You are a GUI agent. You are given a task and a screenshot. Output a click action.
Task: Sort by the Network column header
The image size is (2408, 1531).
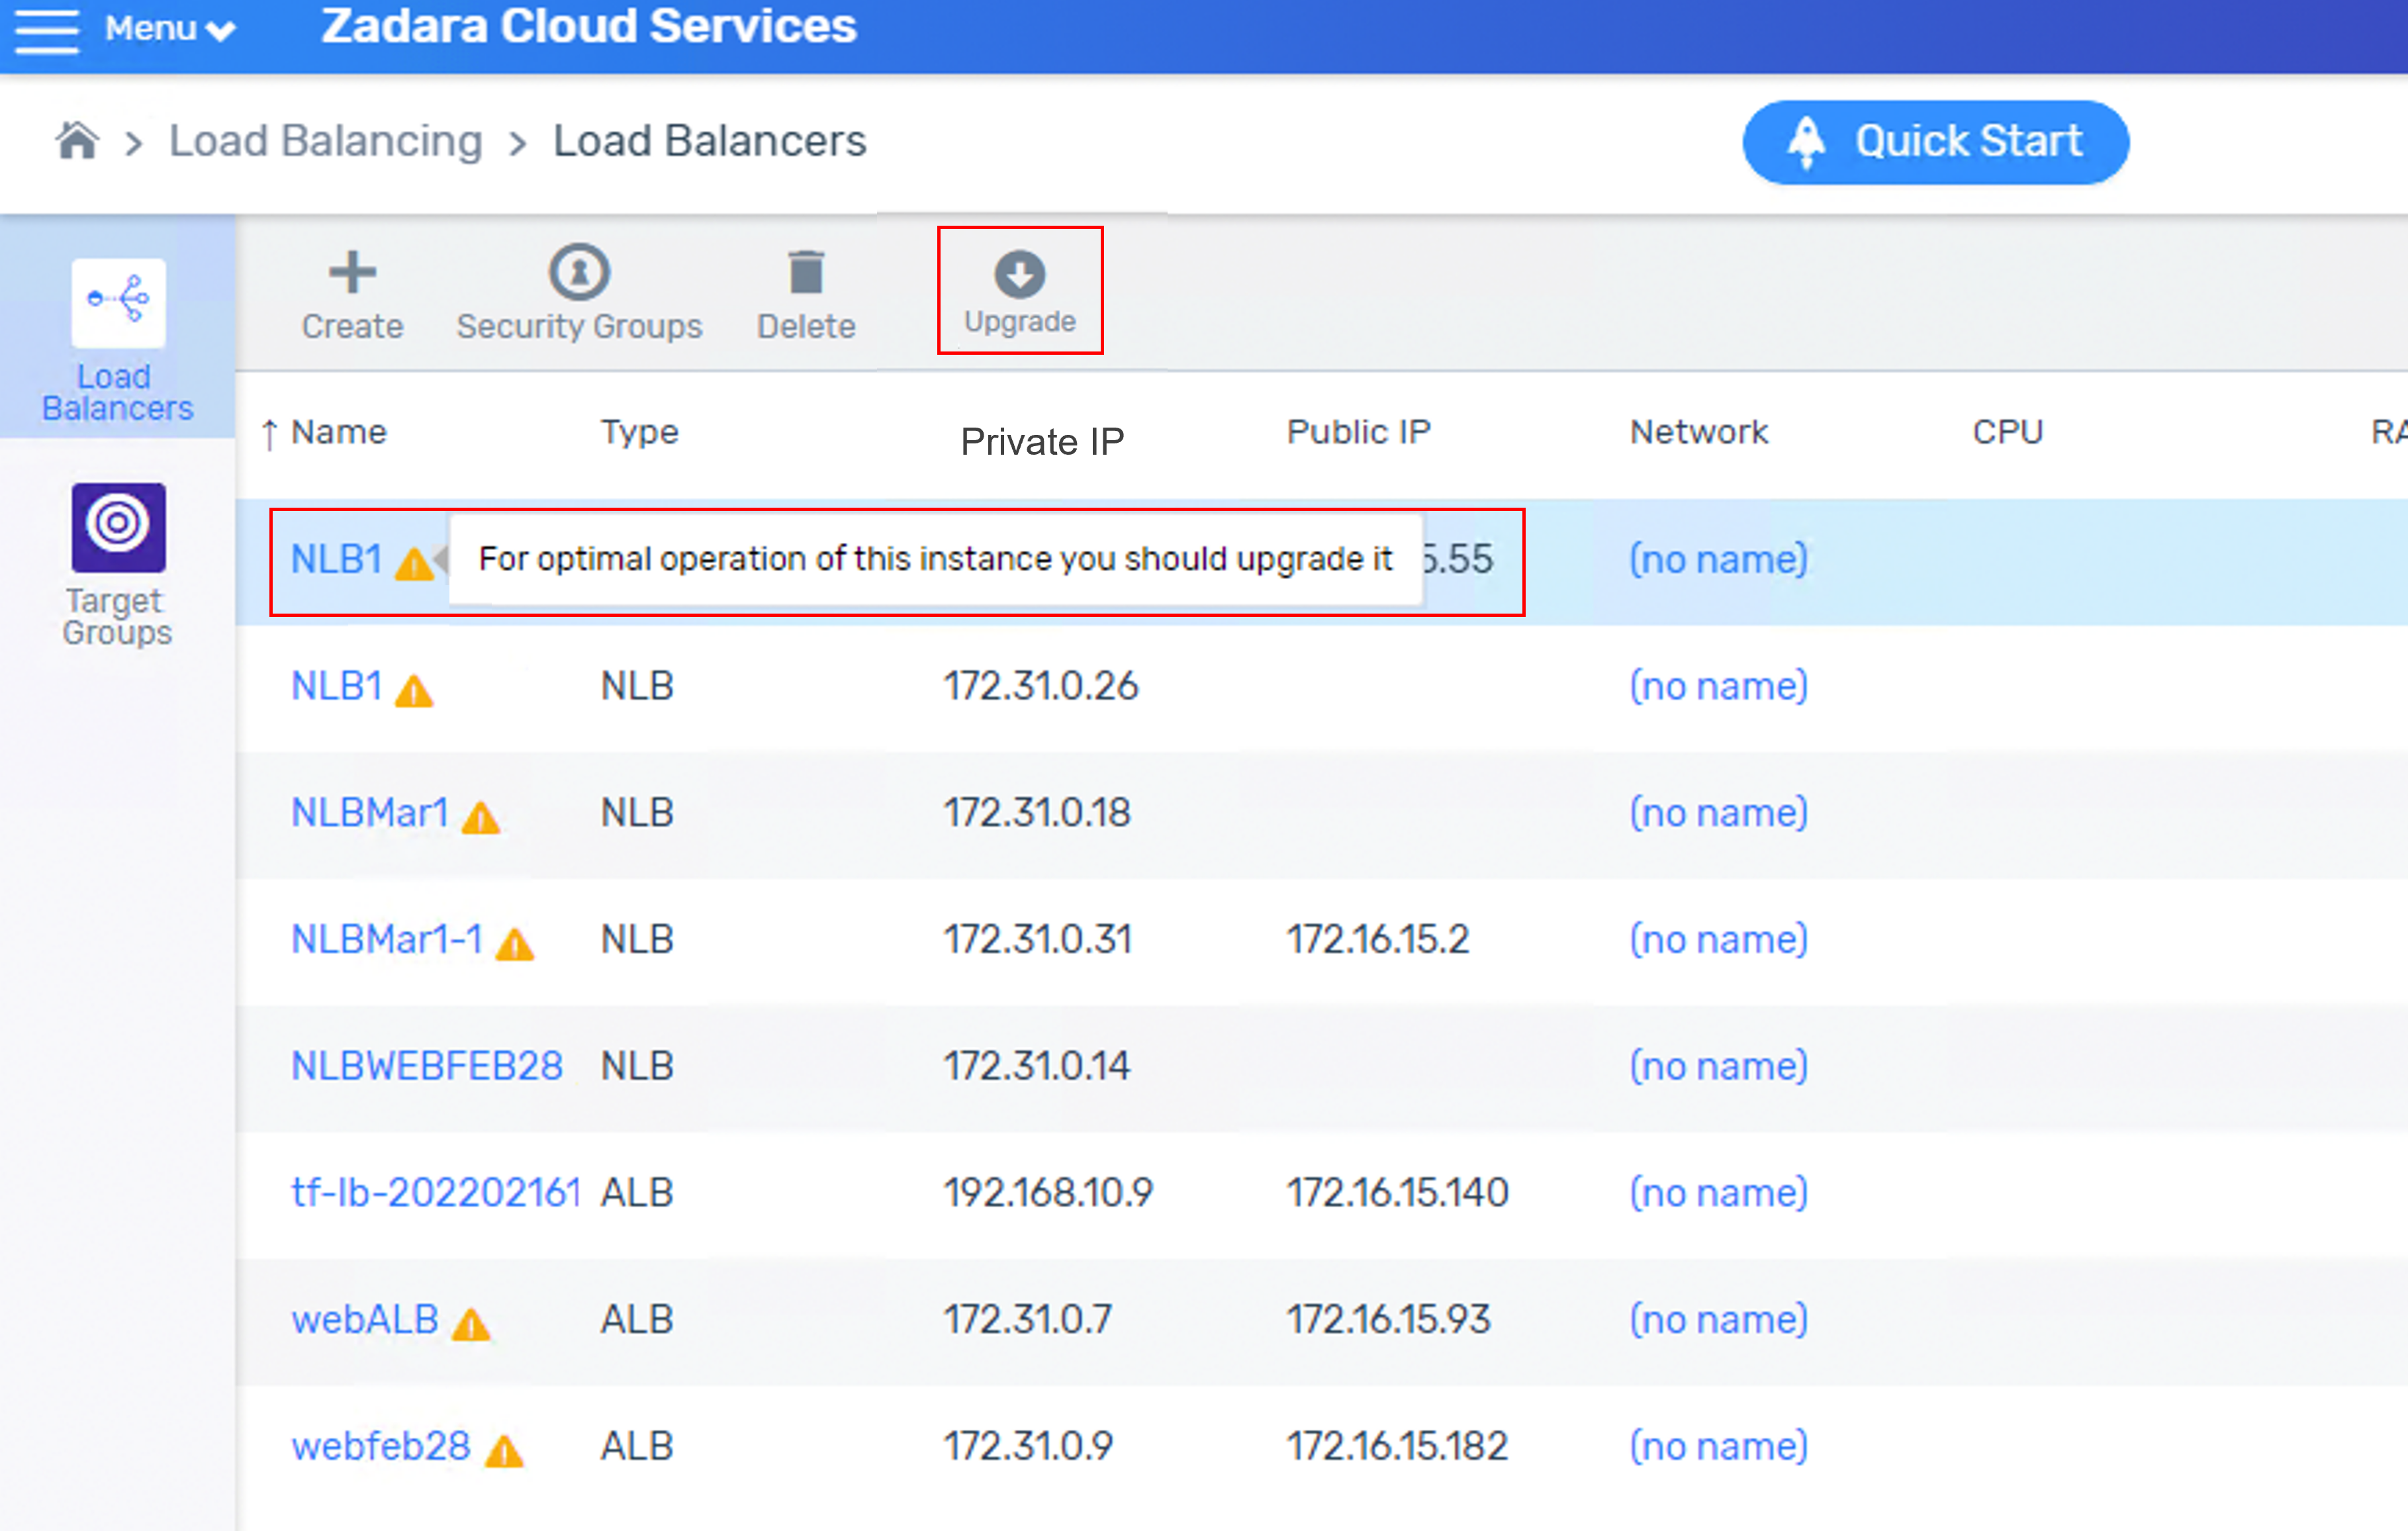coord(1698,432)
